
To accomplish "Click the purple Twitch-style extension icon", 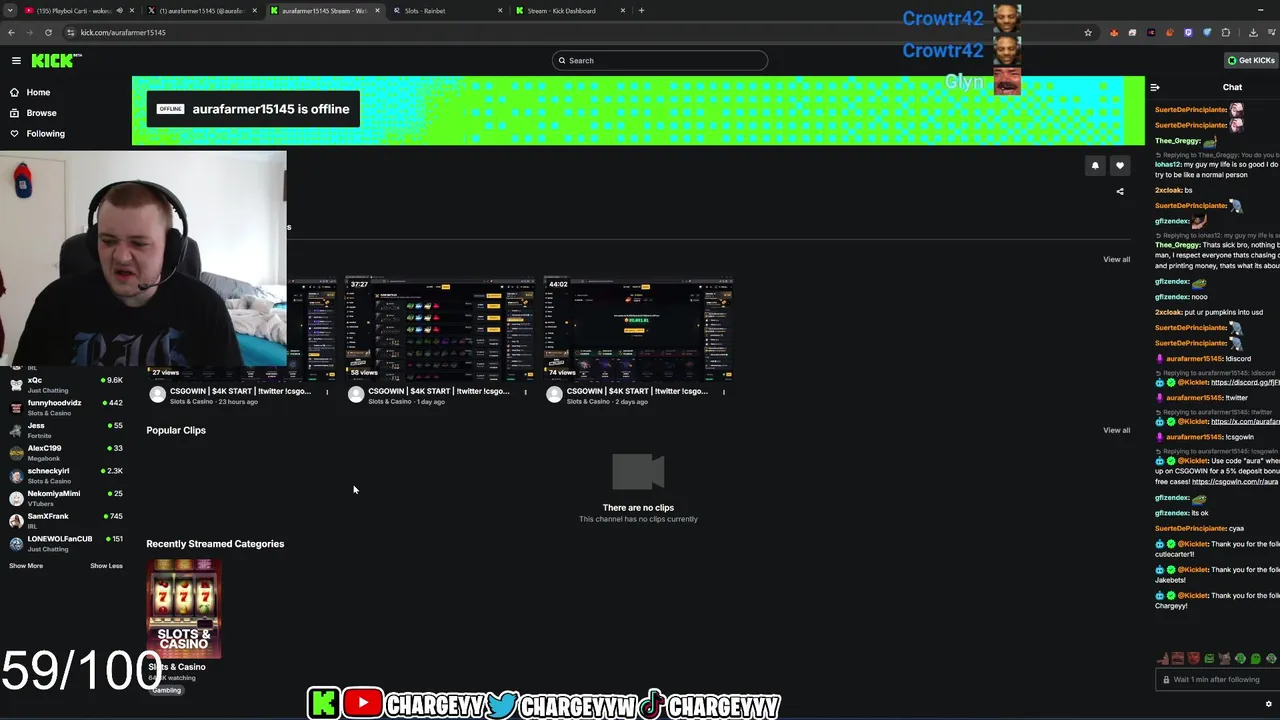I will coord(1188,32).
